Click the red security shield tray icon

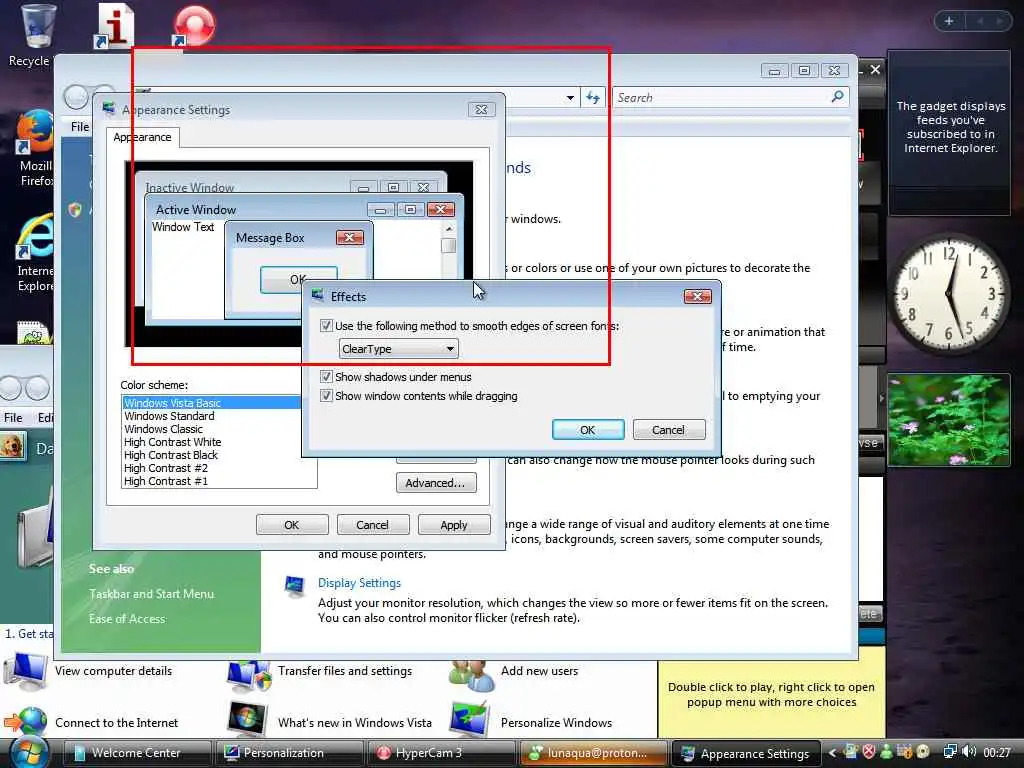tap(869, 752)
